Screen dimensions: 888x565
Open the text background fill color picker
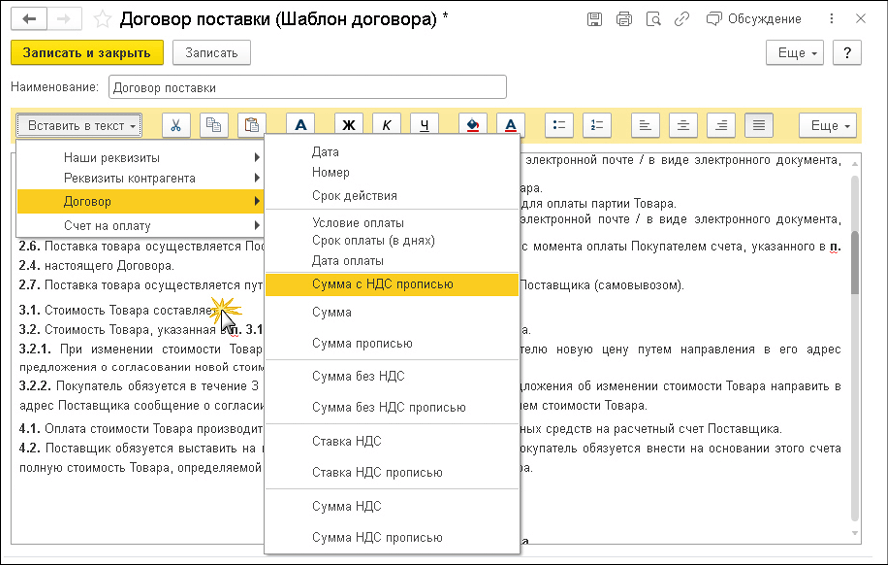click(x=473, y=125)
